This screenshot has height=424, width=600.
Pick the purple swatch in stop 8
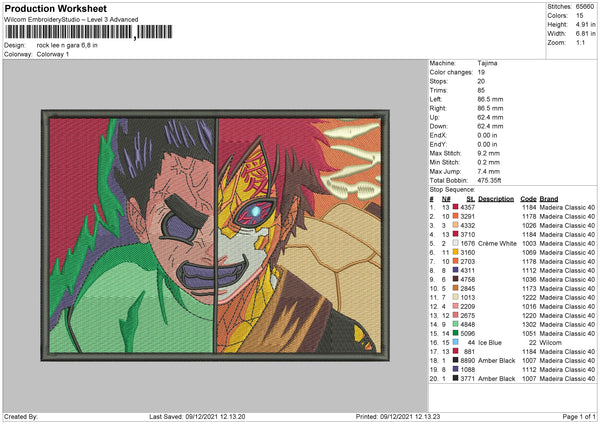tap(455, 270)
